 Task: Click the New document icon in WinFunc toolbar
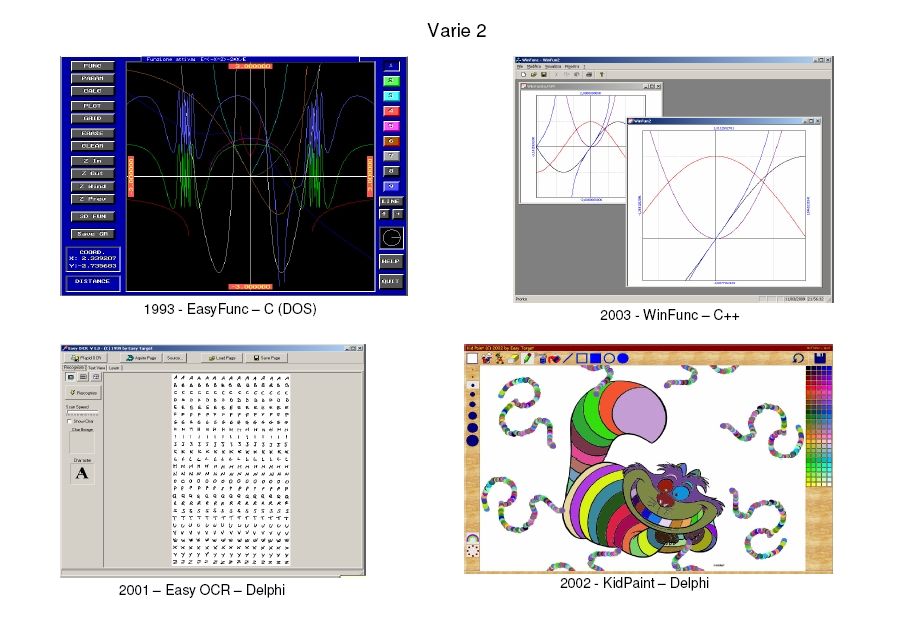pos(523,75)
